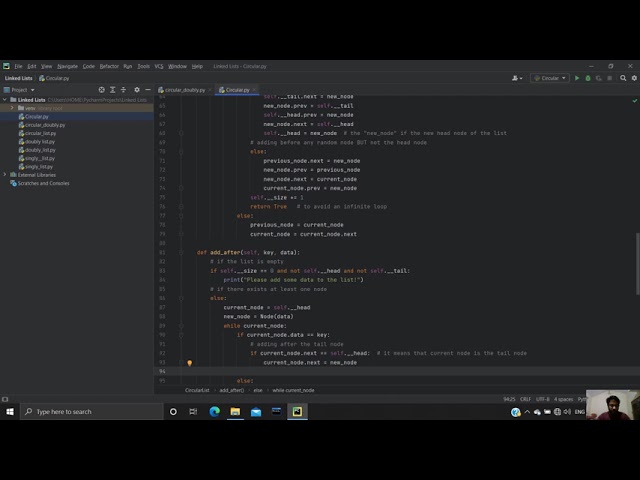Click add_after() in the bottom breadcrumb bar

point(232,390)
